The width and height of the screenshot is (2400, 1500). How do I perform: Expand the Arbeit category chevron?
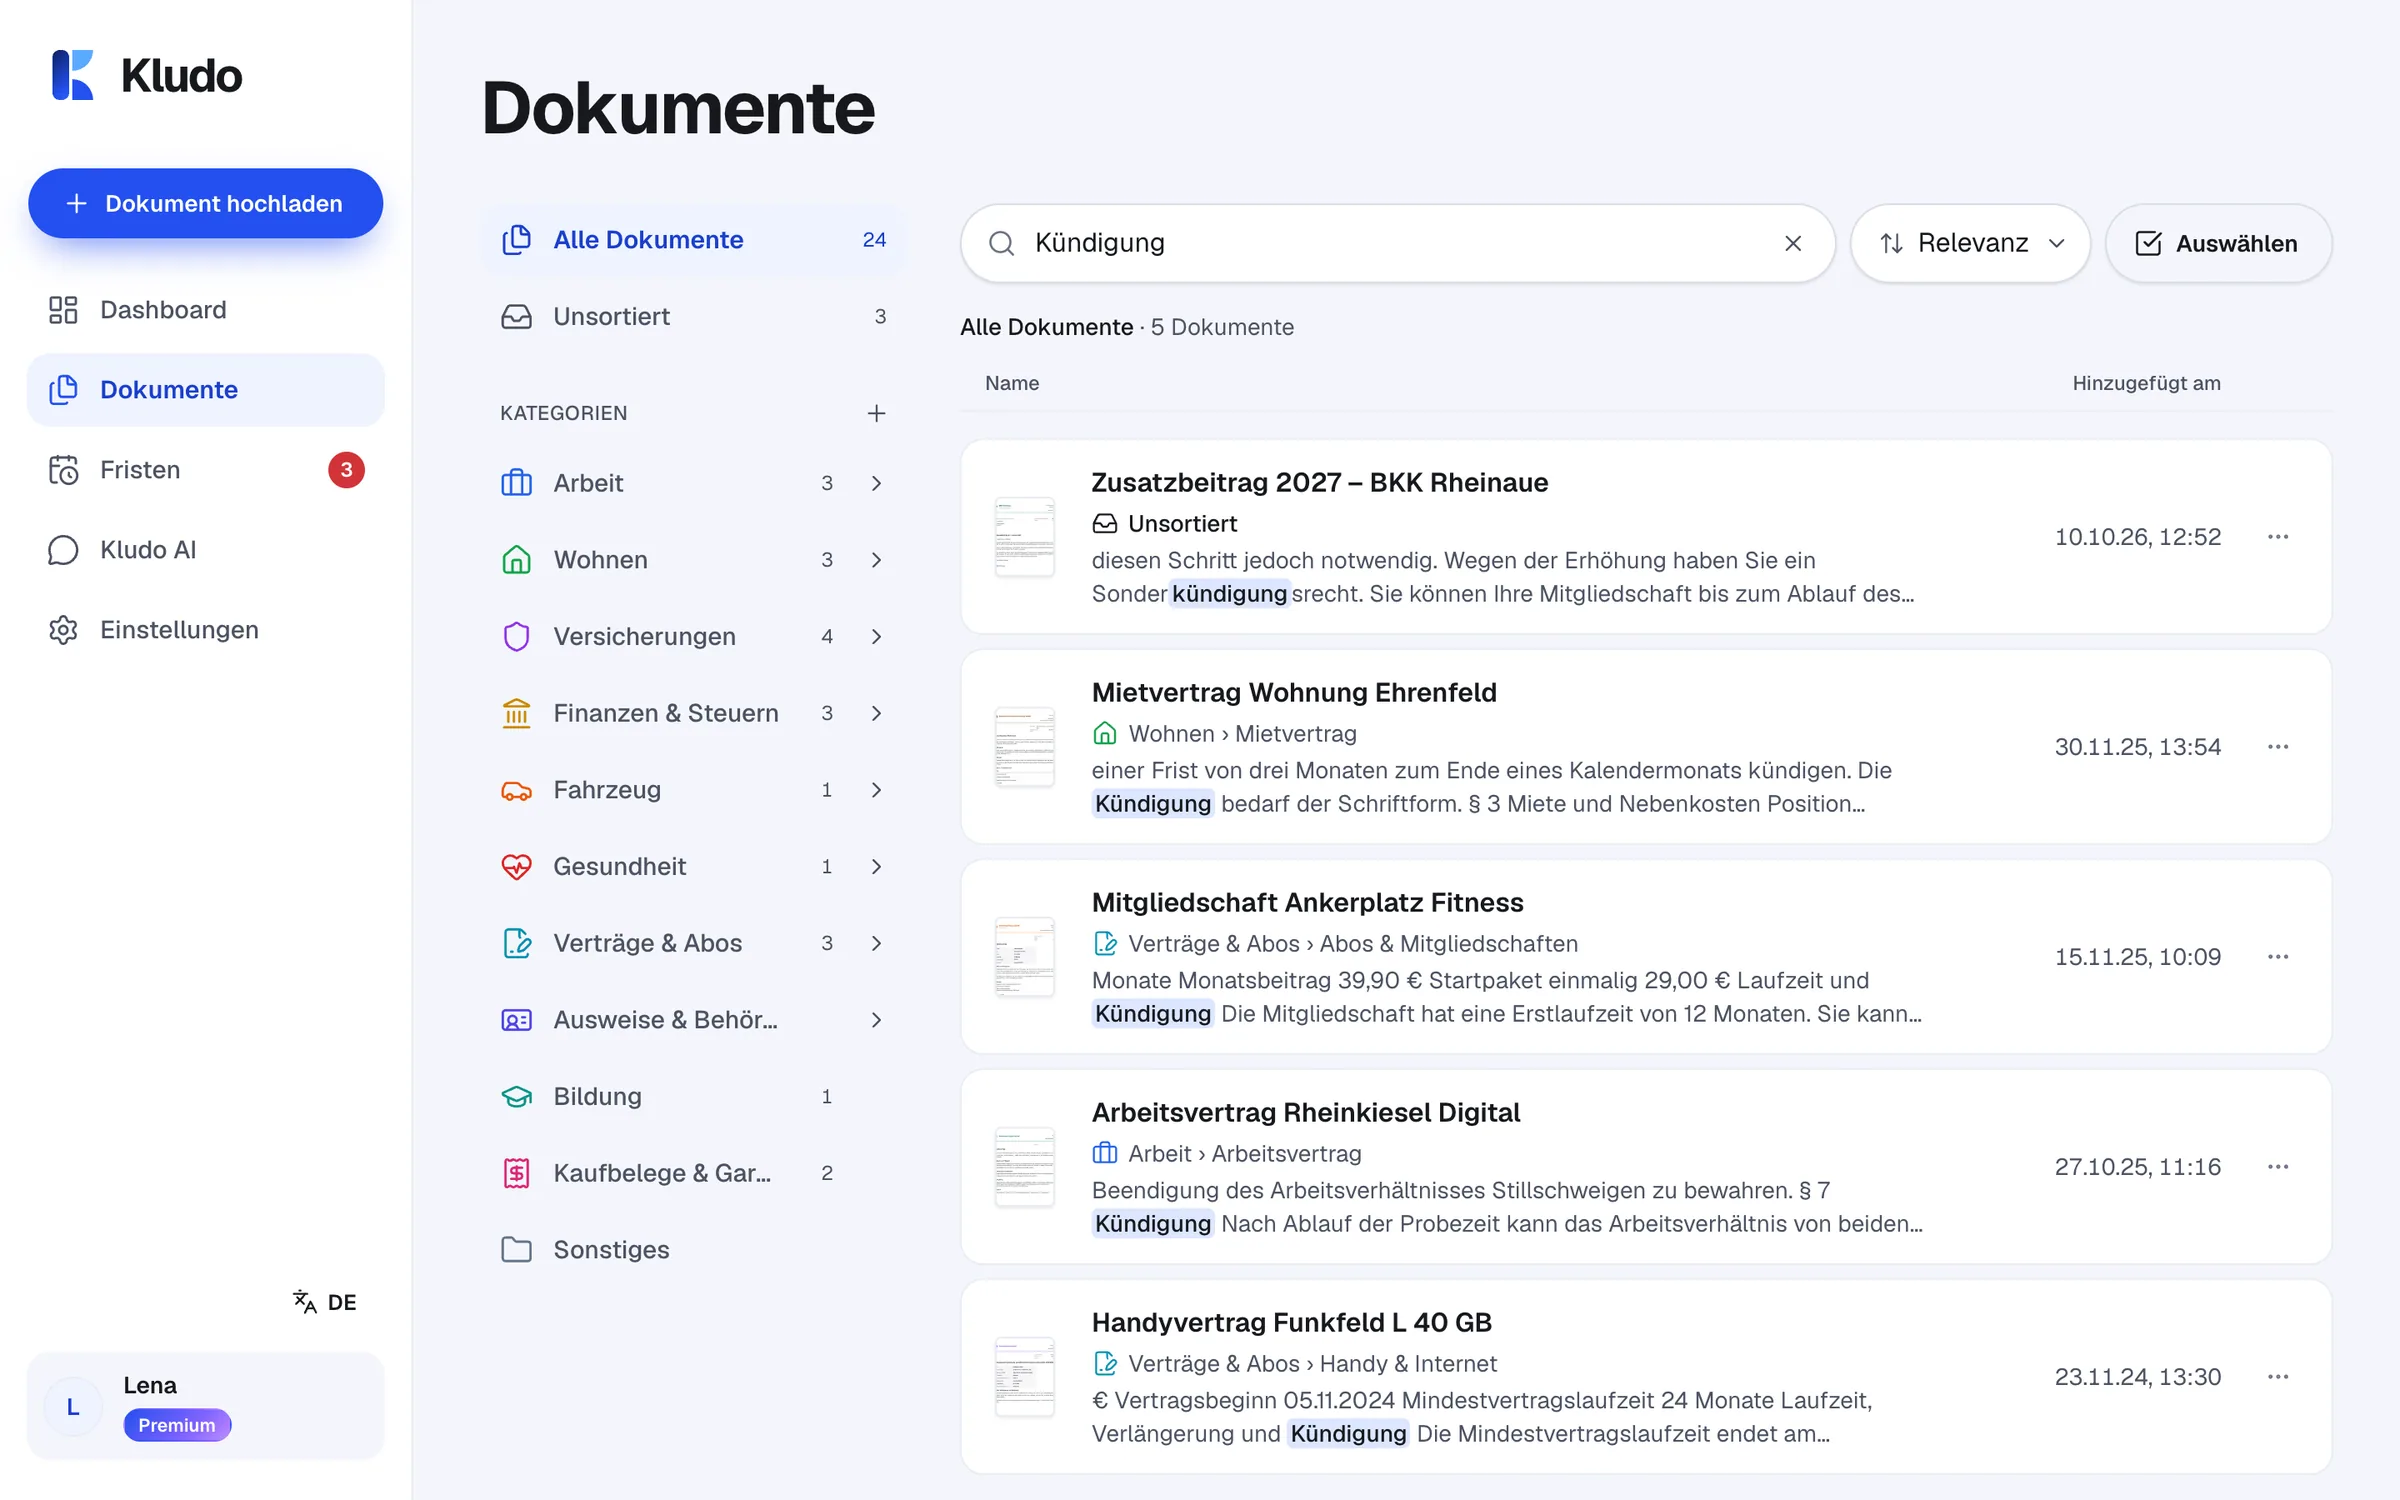pyautogui.click(x=876, y=483)
